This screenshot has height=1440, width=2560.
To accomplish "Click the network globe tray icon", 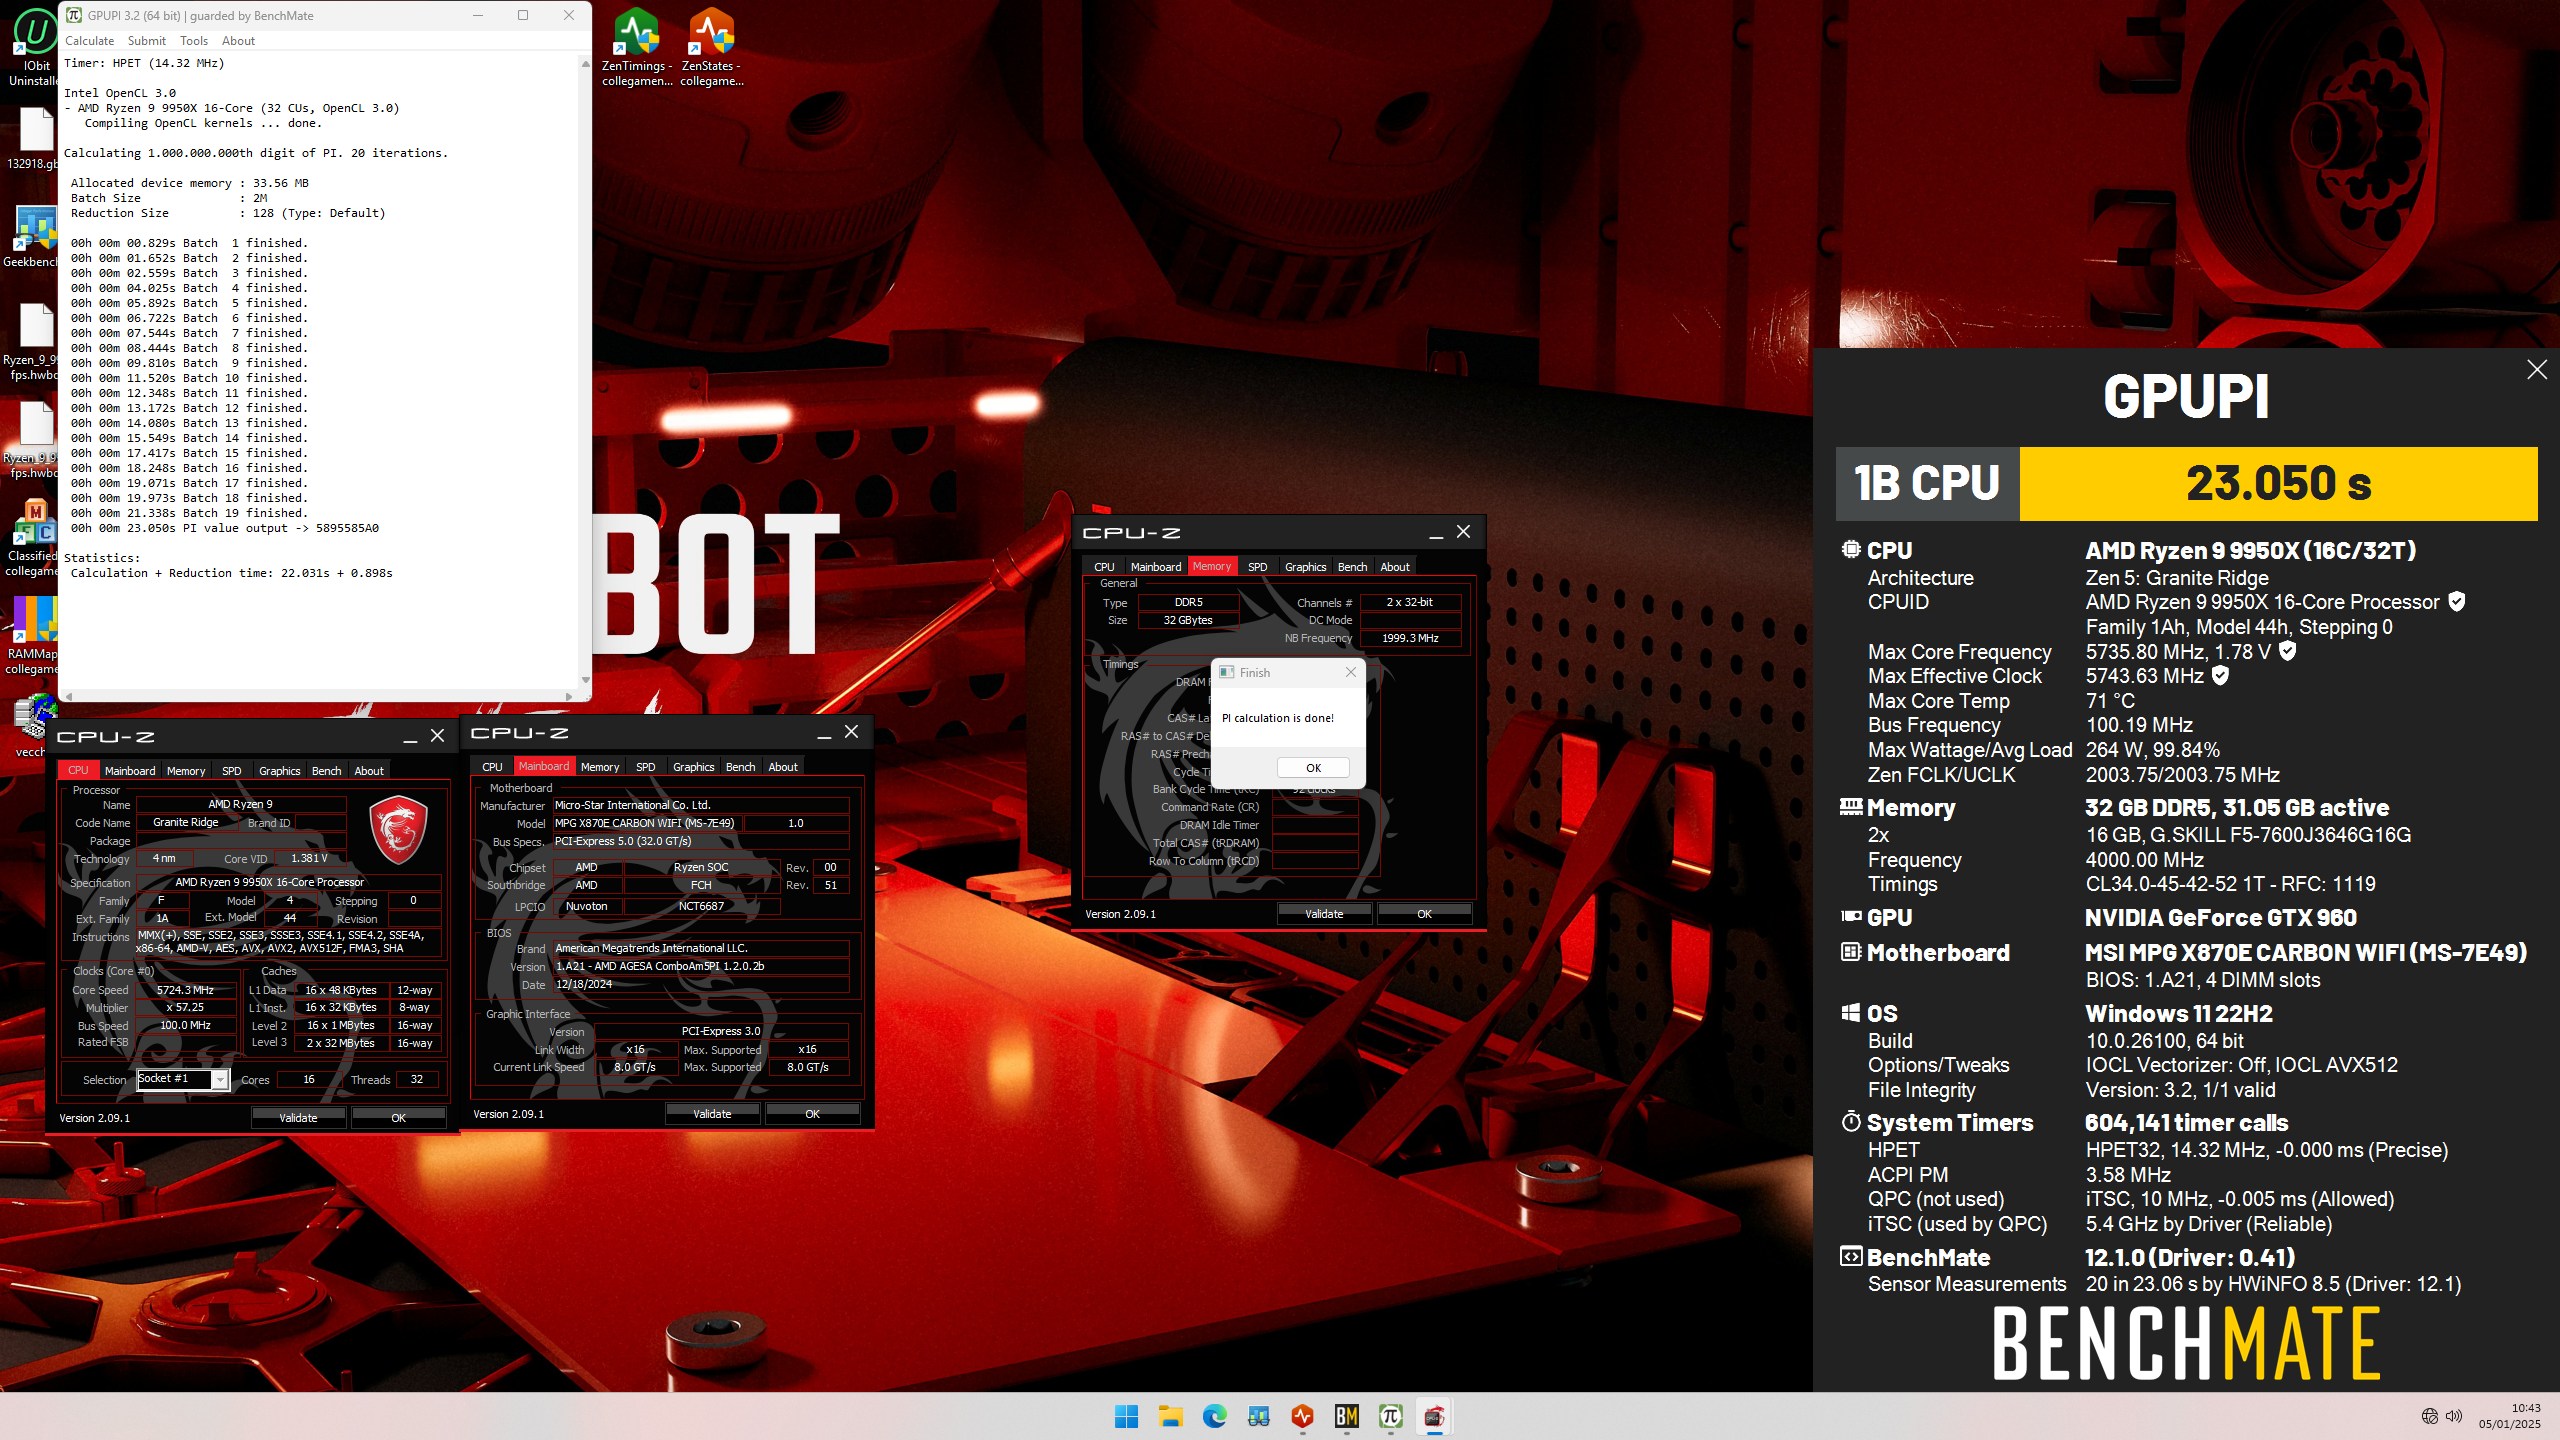I will 2430,1416.
